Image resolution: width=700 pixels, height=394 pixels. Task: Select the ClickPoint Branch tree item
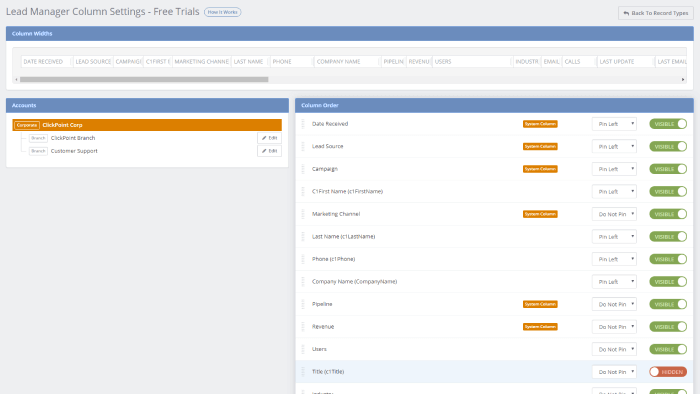(73, 138)
